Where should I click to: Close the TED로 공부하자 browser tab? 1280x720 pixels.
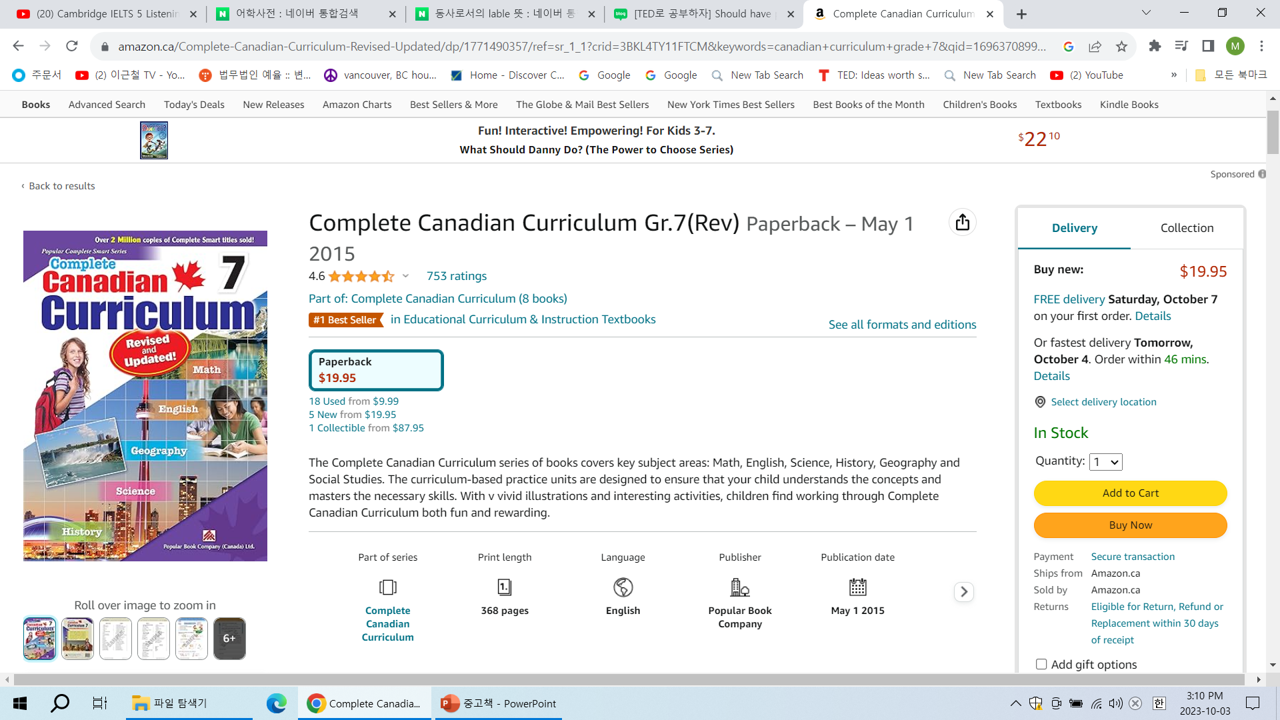[790, 14]
